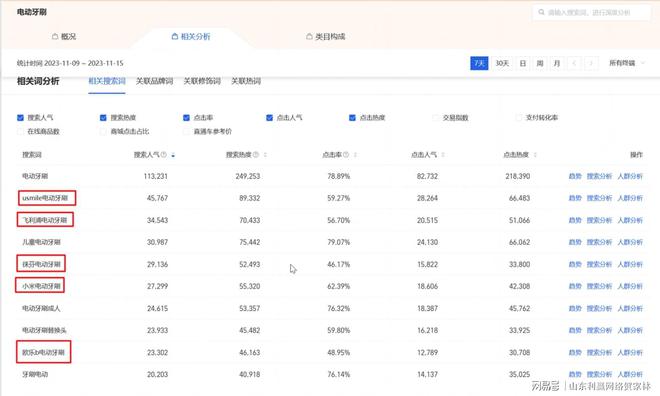Open 人群分析 link for 飞利浦电动牙刷 row
This screenshot has height=396, width=660.
tap(630, 220)
